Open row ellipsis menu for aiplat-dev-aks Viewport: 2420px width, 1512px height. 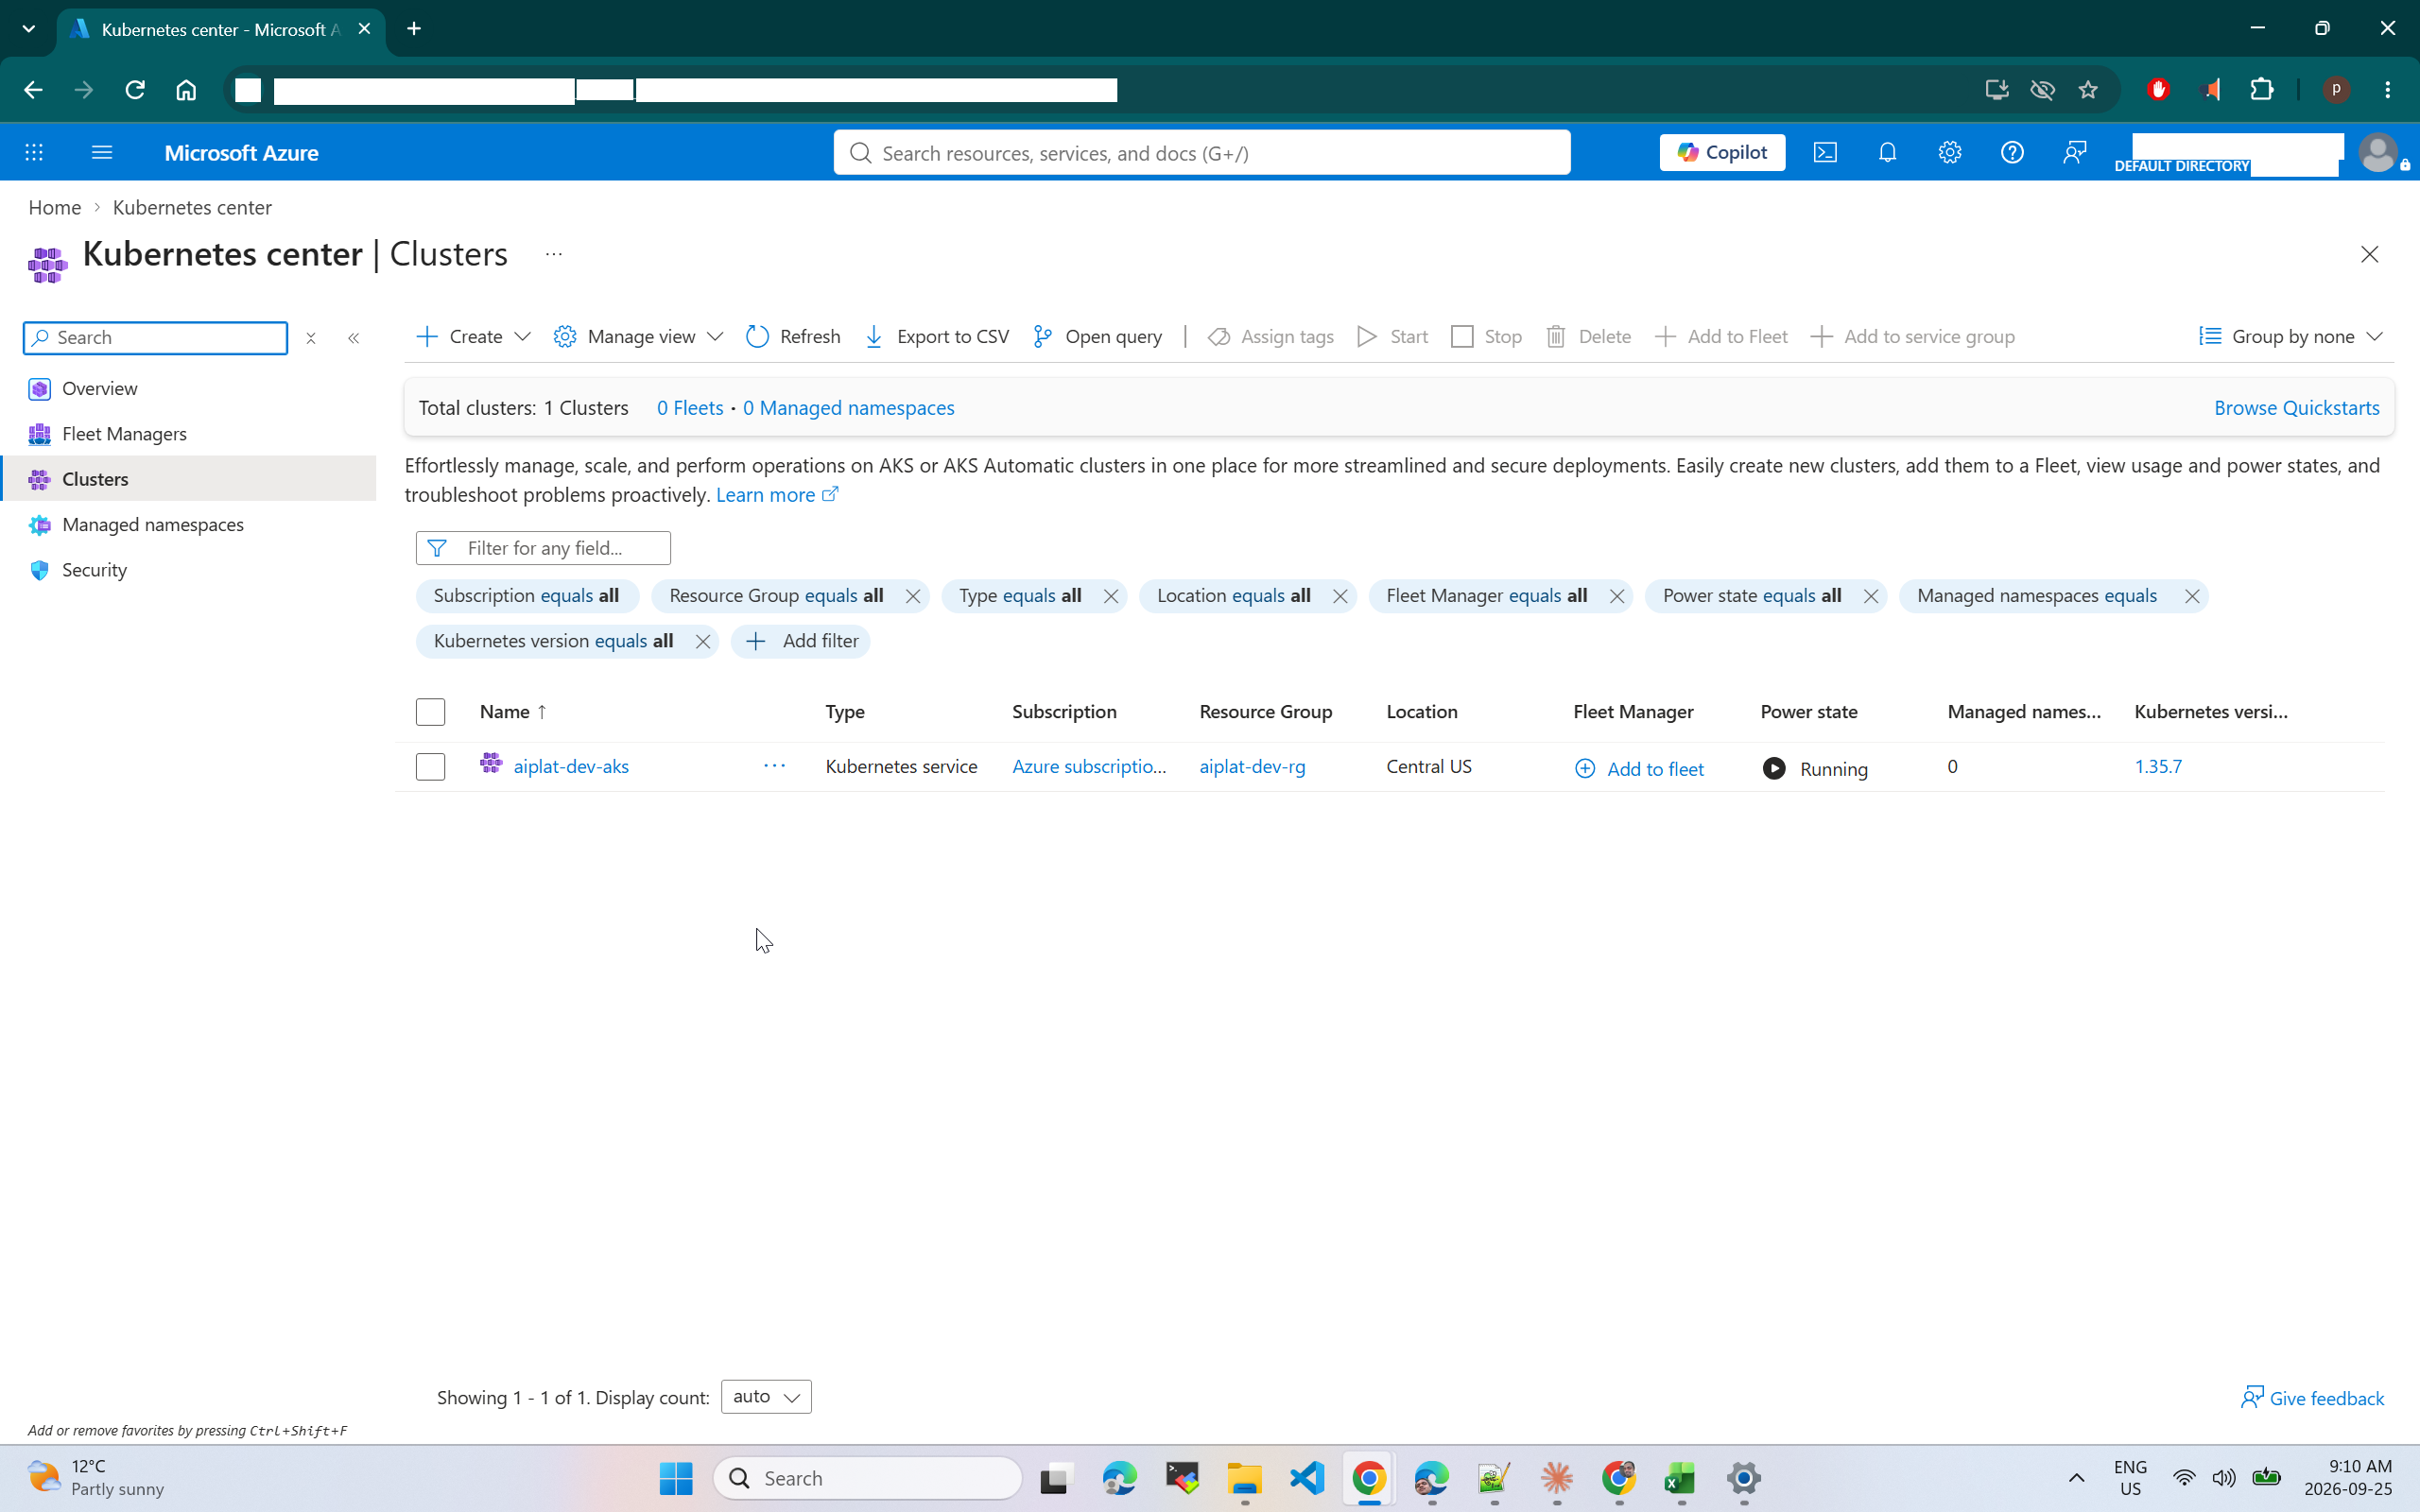[774, 766]
